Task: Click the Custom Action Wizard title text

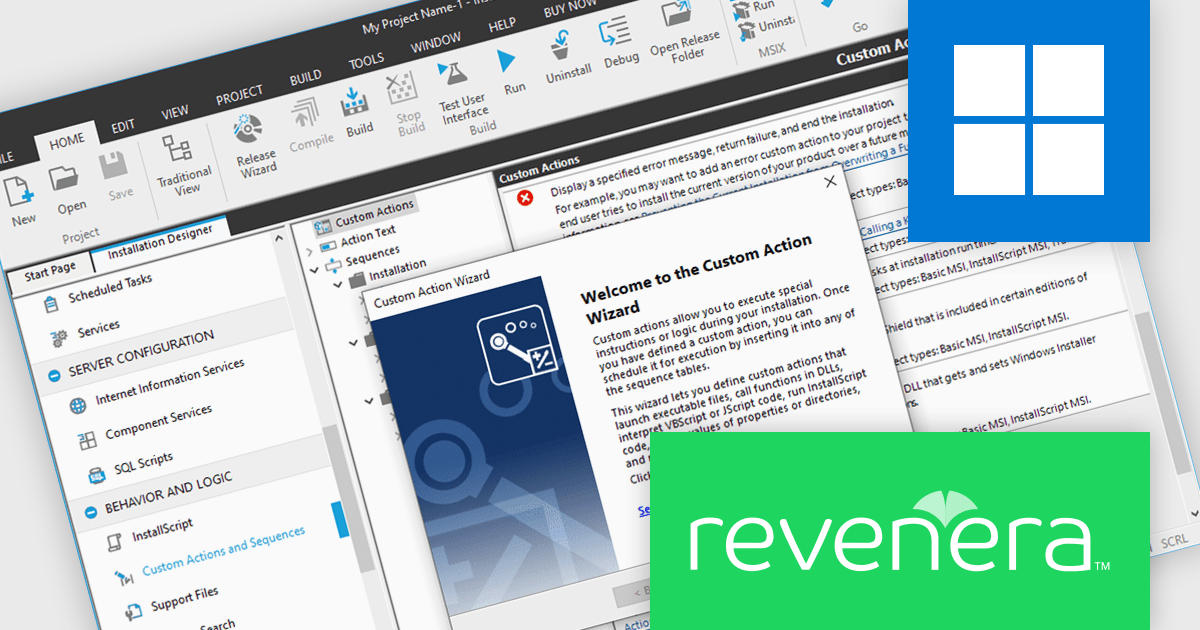Action: tap(431, 290)
